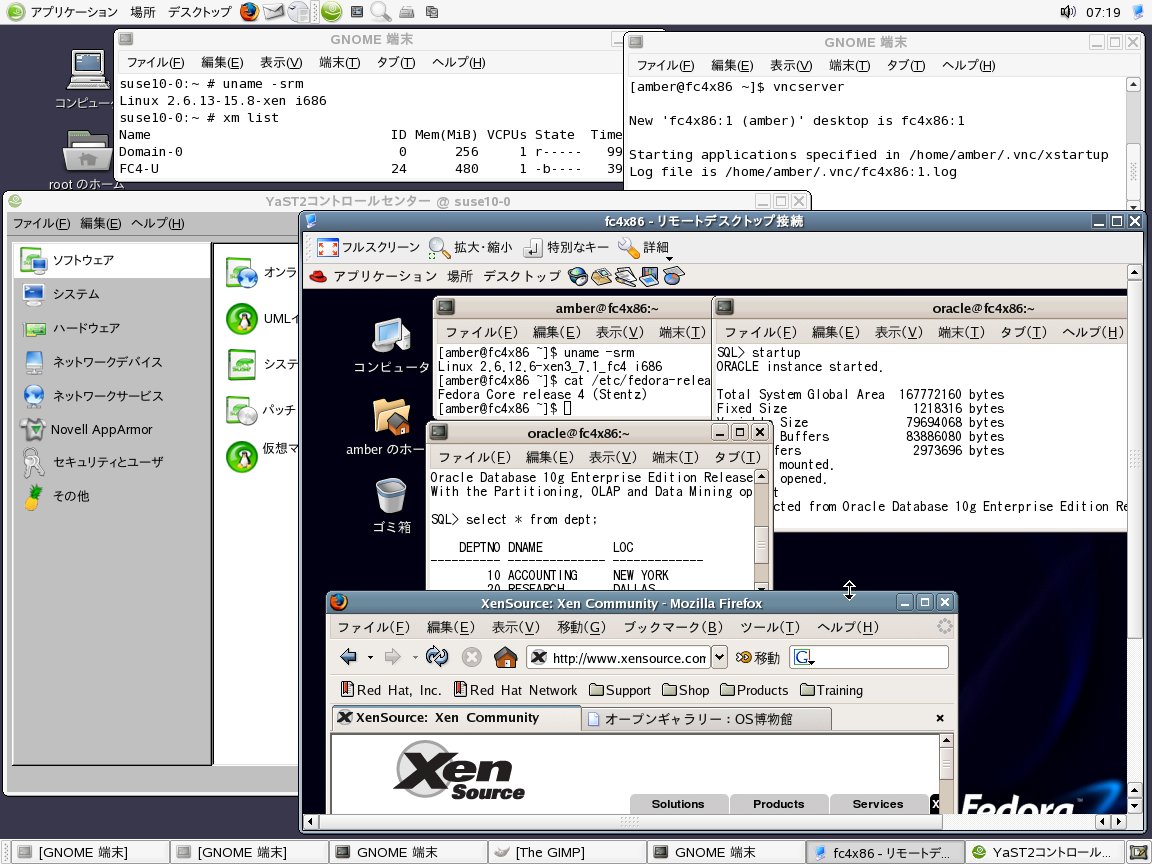Viewport: 1152px width, 864px height.
Task: Click Firefox stop button
Action: (472, 657)
